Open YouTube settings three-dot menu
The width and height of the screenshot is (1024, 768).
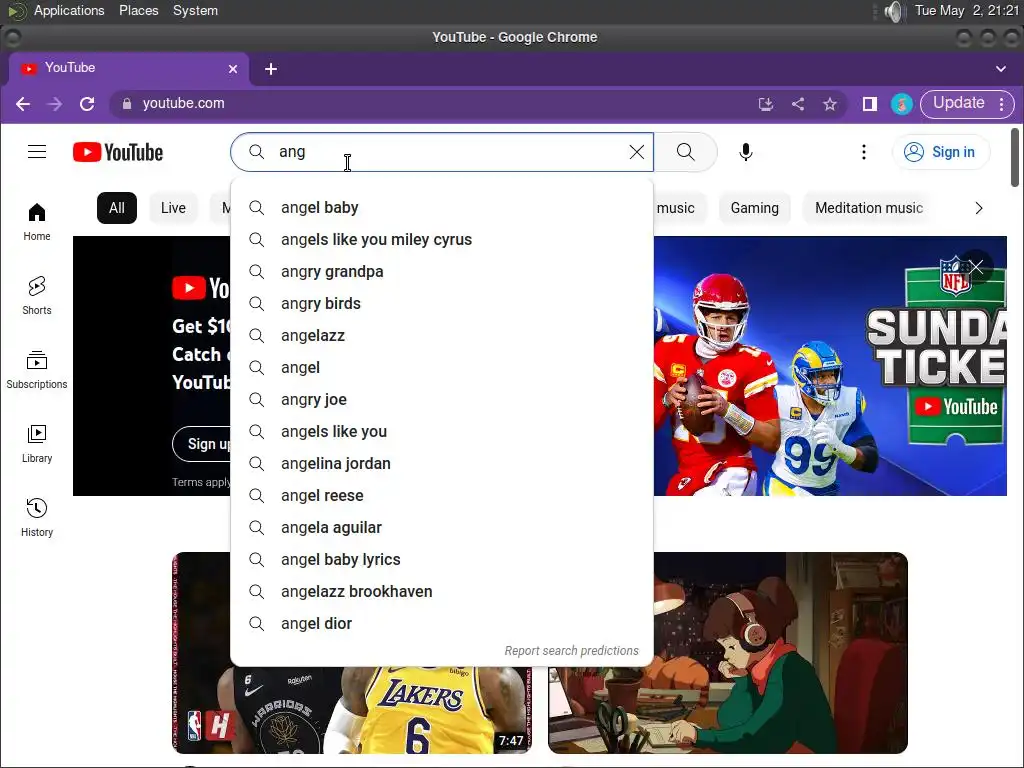[x=863, y=152]
